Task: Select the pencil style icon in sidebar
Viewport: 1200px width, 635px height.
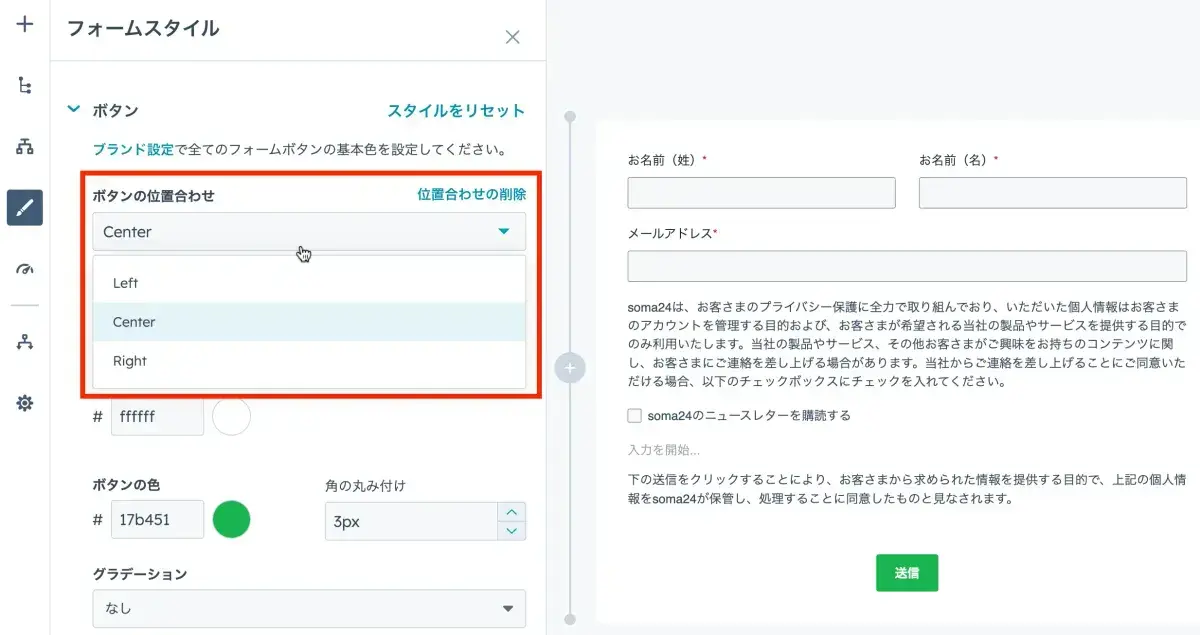Action: pyautogui.click(x=25, y=208)
